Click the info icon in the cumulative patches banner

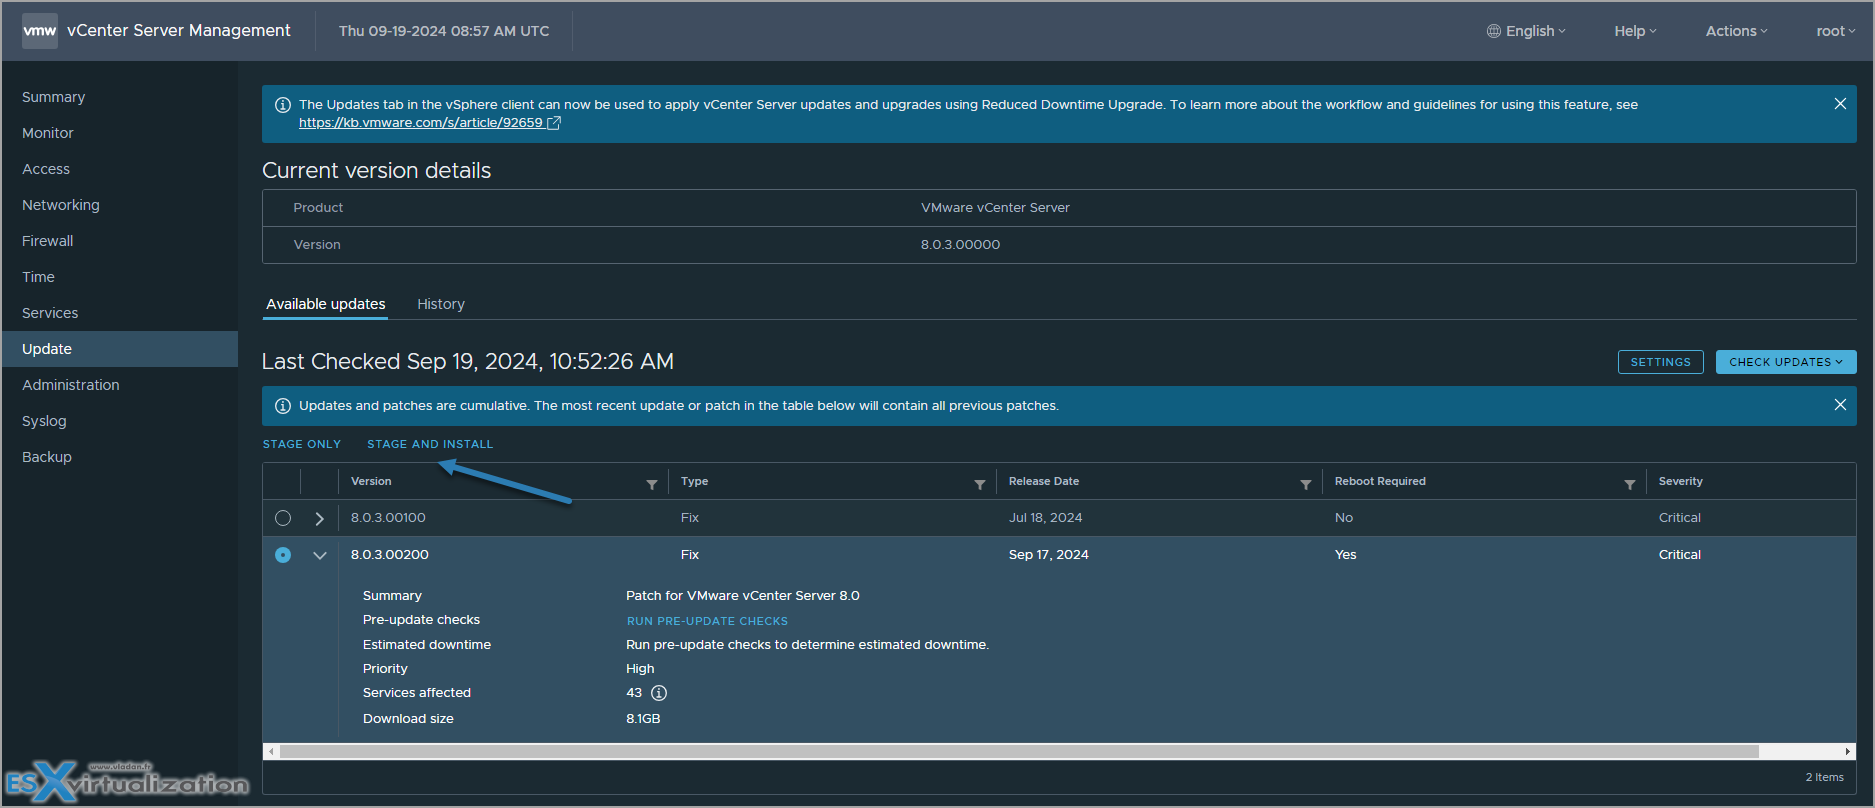[283, 406]
